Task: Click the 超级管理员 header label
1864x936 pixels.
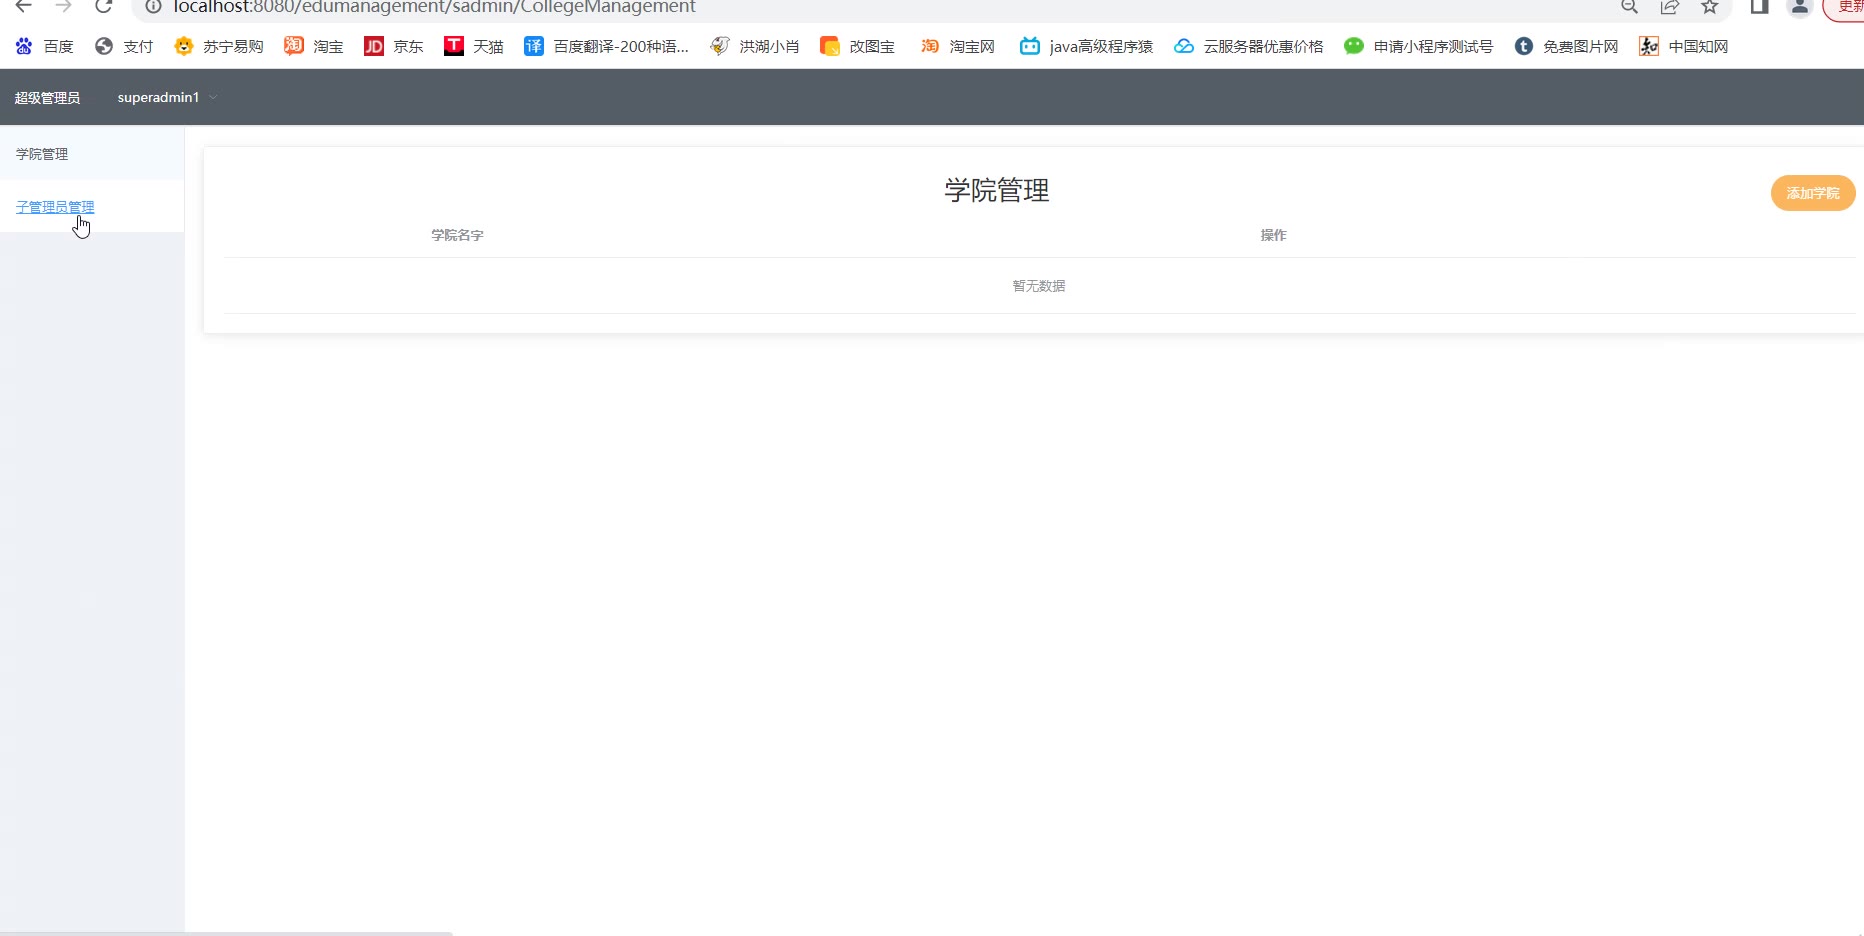Action: [x=47, y=98]
